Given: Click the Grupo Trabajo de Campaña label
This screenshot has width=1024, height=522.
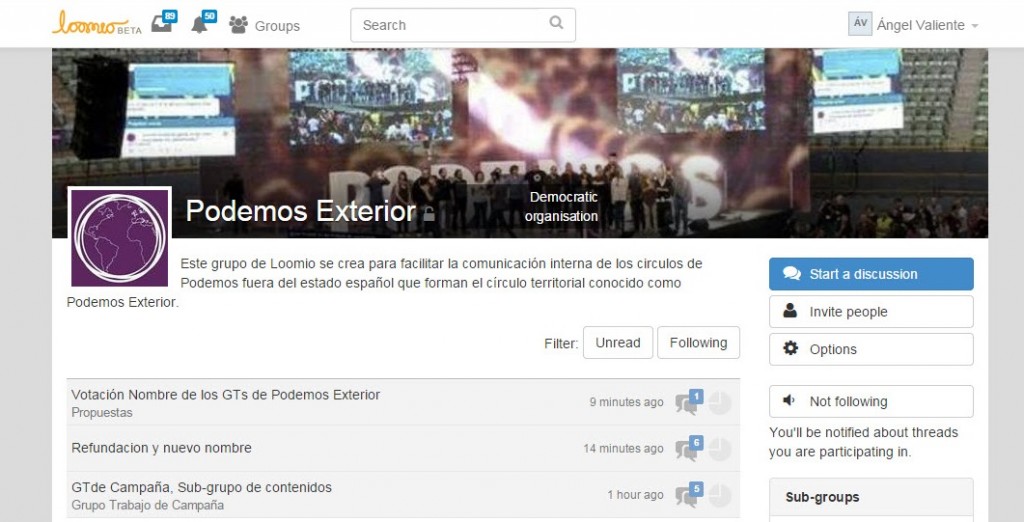Looking at the screenshot, I should 148,505.
